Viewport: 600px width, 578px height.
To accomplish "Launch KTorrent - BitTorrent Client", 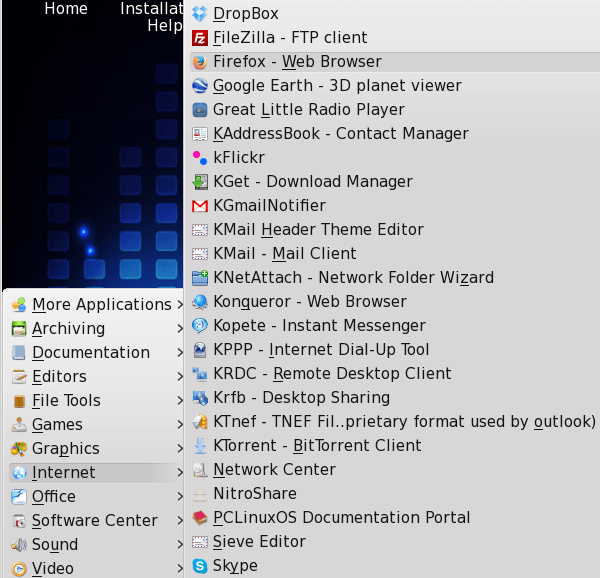I will click(x=395, y=446).
